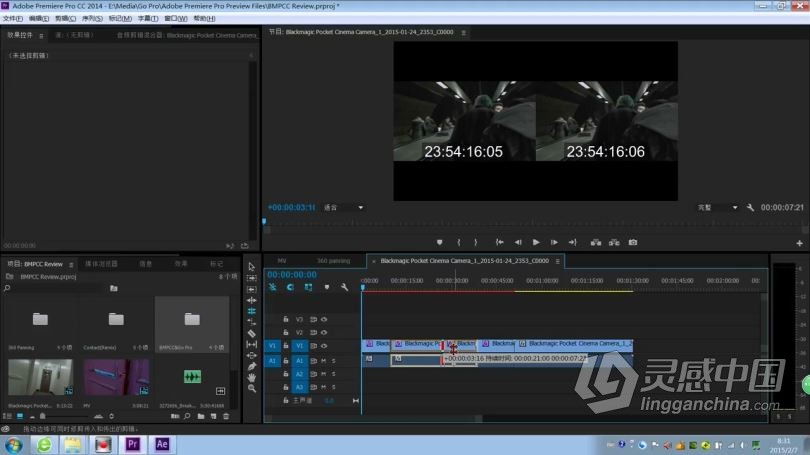Step back one frame
This screenshot has width=810, height=455.
[x=518, y=242]
